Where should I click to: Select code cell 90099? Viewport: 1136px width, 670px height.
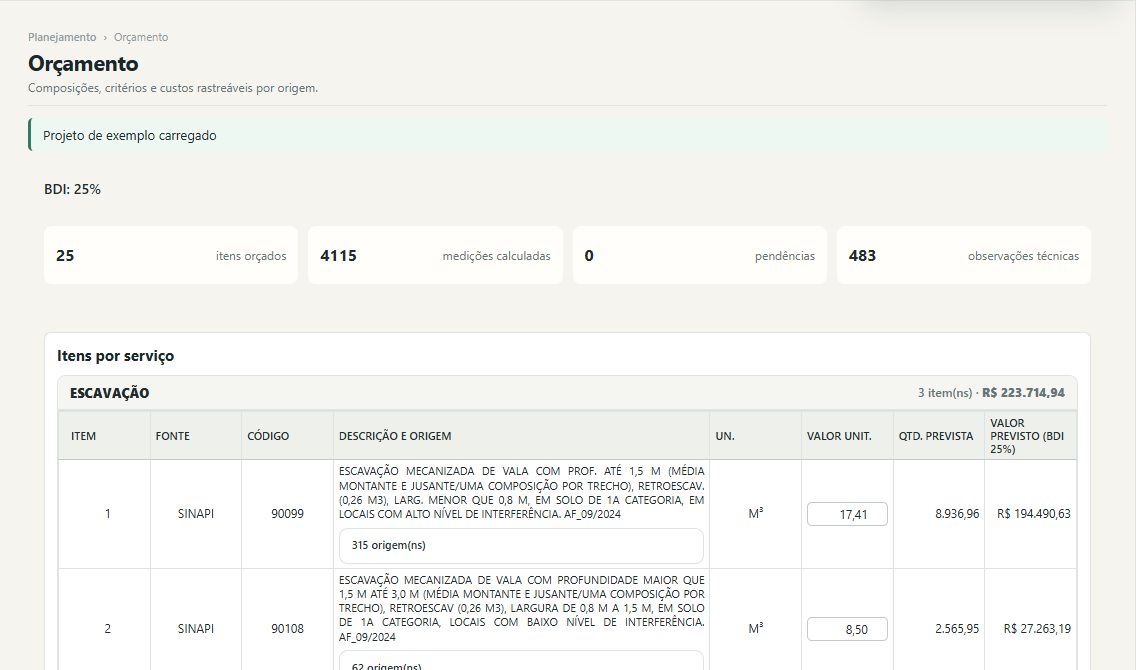(x=288, y=514)
